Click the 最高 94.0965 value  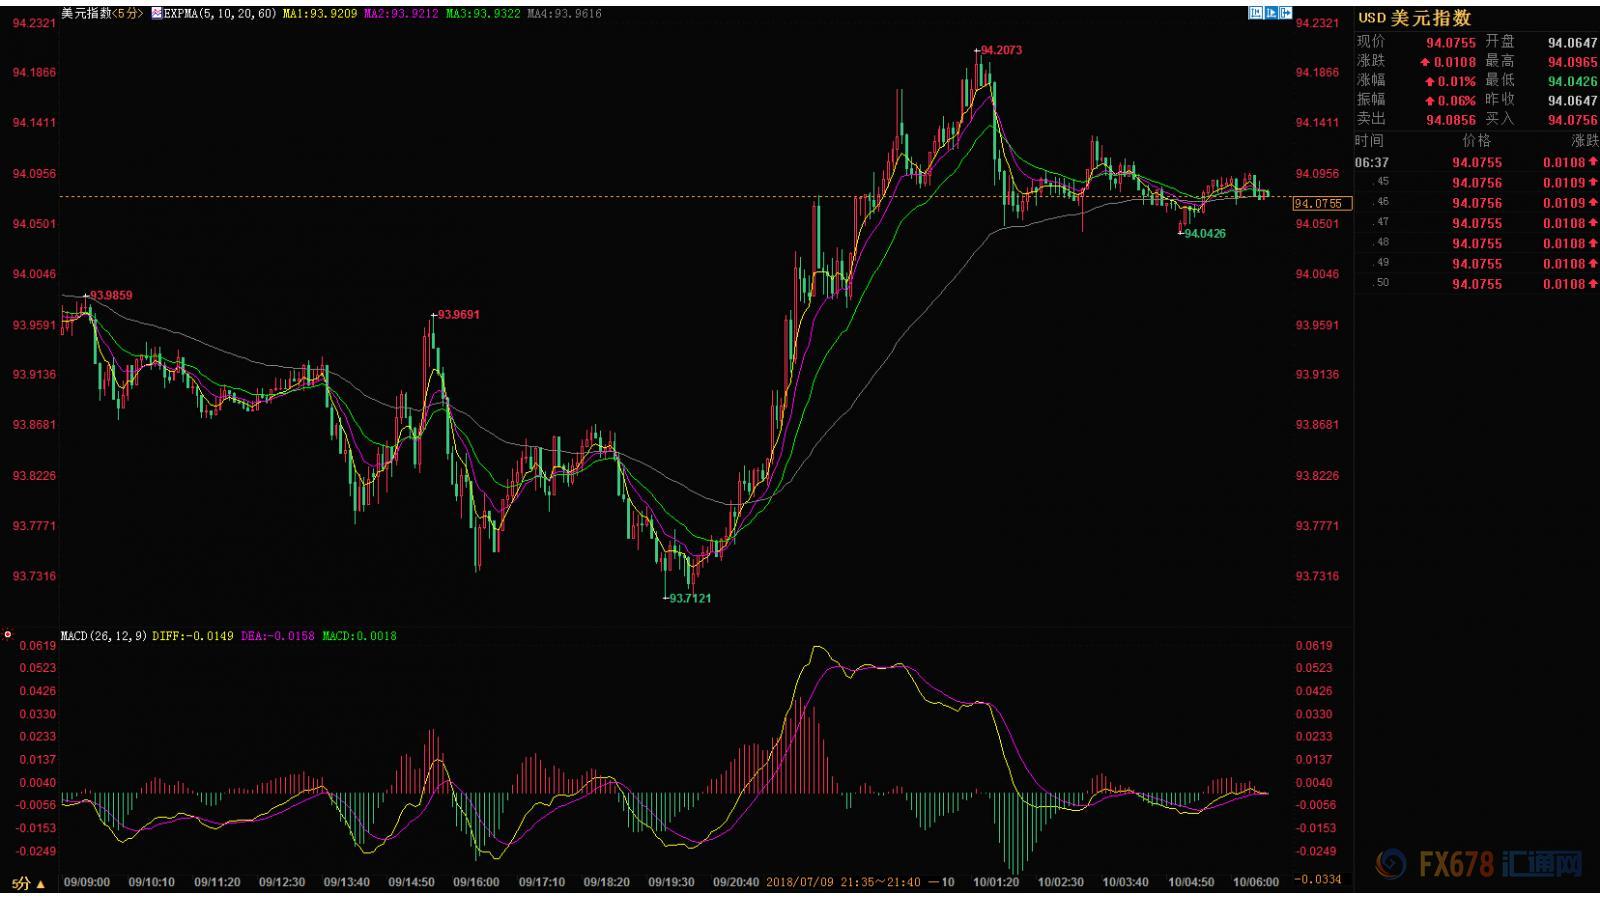[x=1573, y=62]
